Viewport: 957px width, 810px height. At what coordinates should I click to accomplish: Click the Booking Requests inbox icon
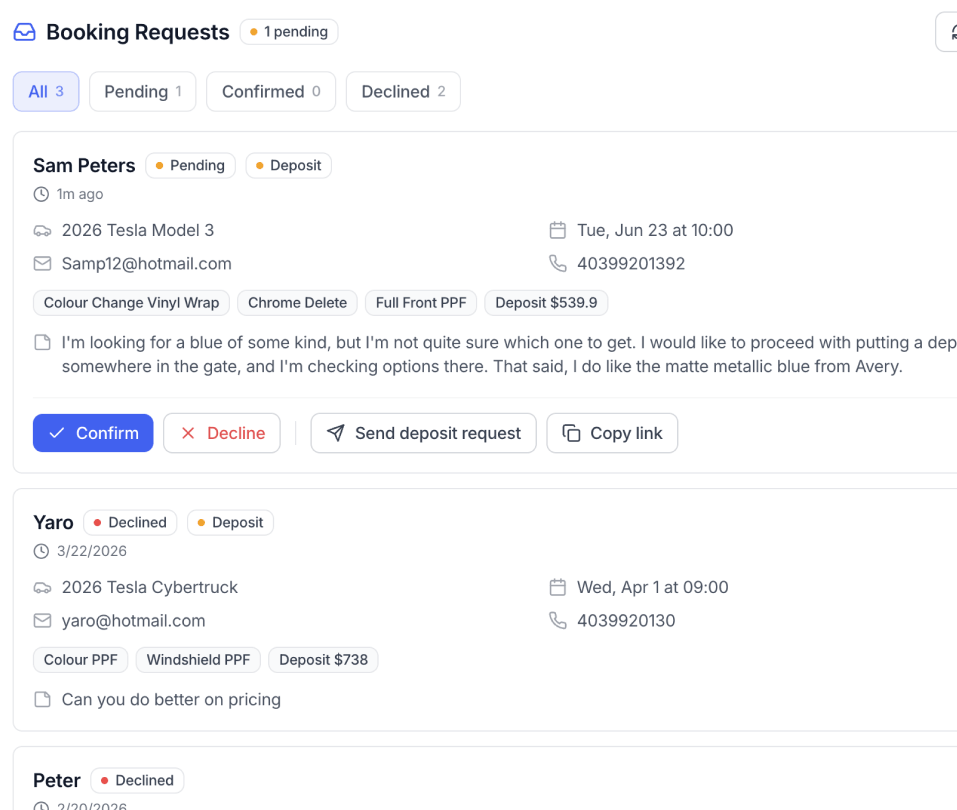pos(24,32)
